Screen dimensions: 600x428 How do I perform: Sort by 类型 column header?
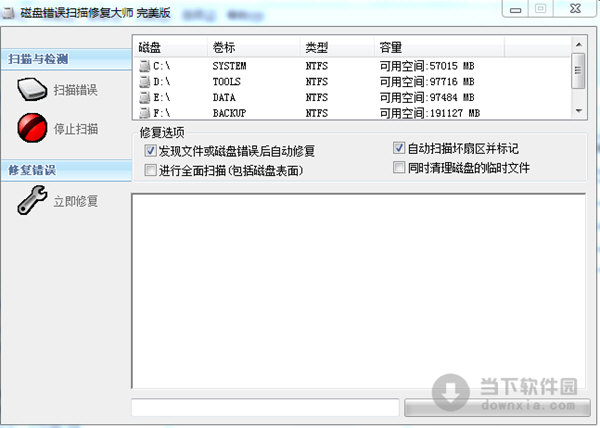tap(337, 48)
